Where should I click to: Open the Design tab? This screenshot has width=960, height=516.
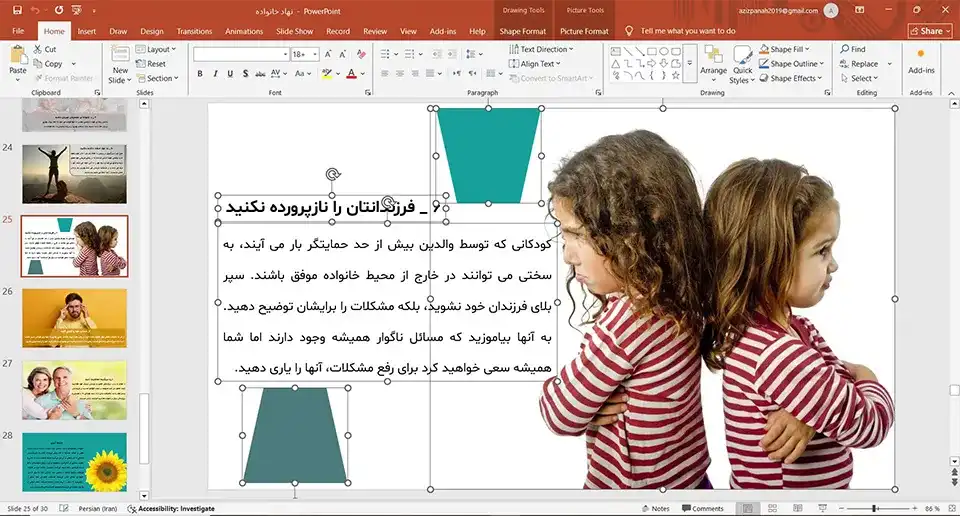[151, 31]
